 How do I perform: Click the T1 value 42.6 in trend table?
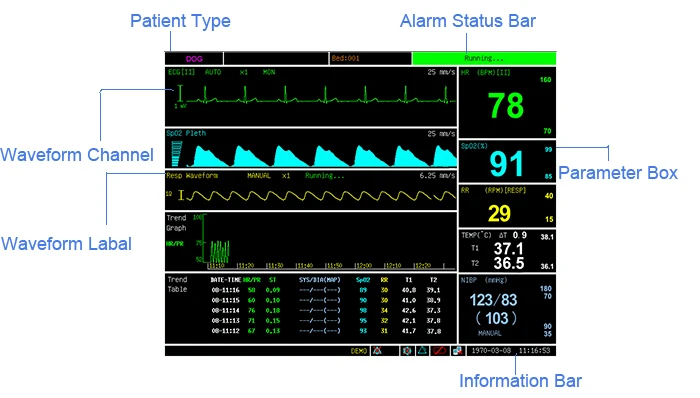[x=408, y=311]
